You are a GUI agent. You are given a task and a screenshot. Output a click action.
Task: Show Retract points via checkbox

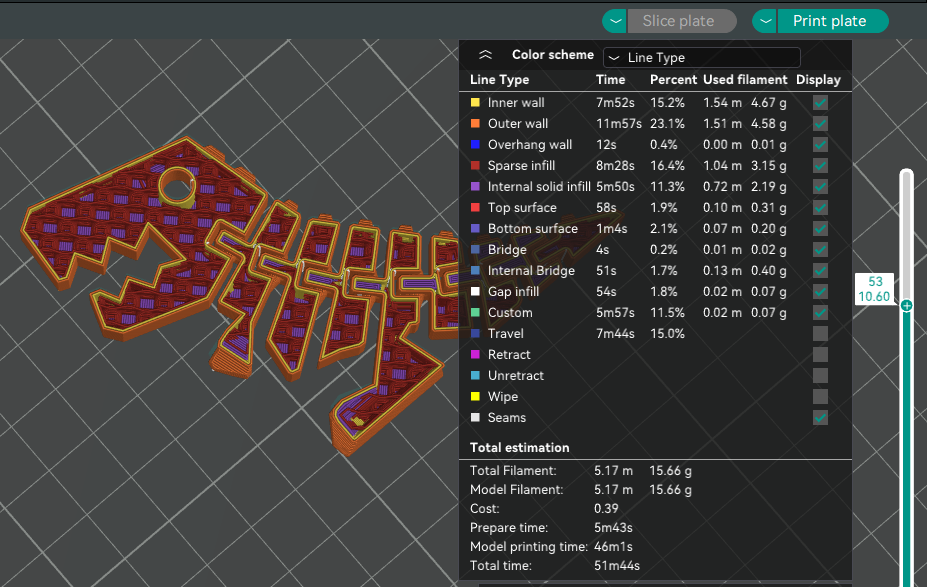[x=820, y=355]
